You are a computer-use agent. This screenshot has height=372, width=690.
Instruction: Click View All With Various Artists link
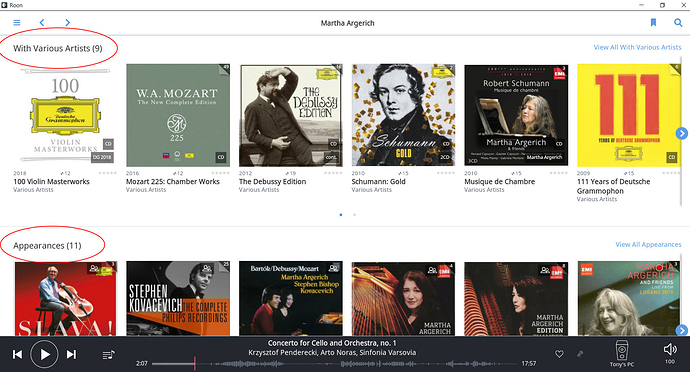637,47
